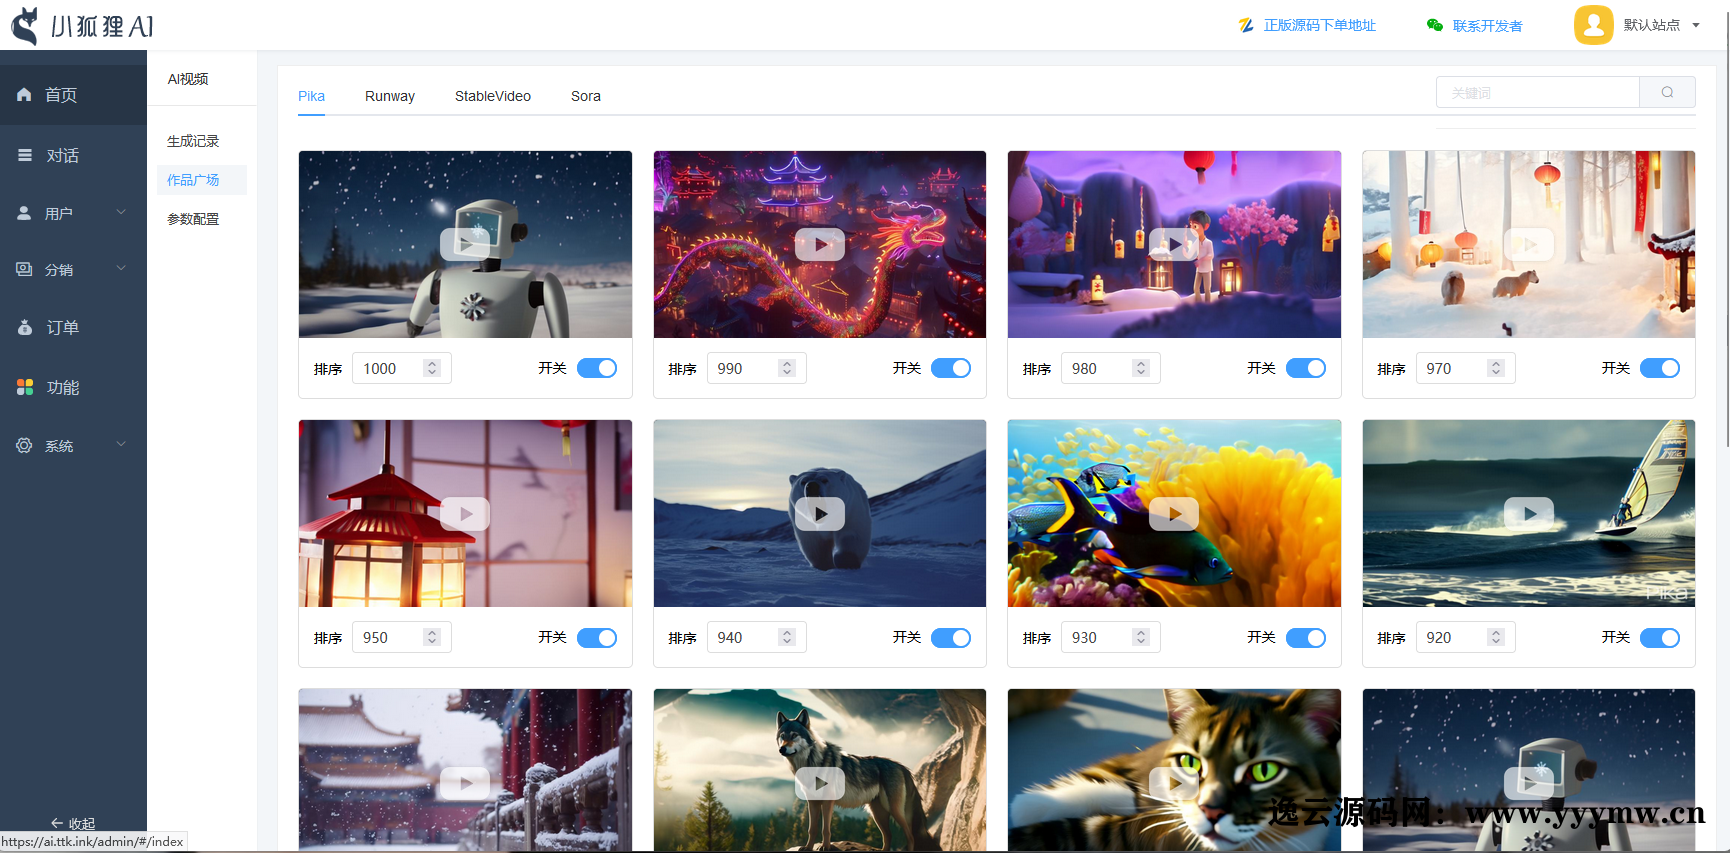Toggle the switch for video ranked 1000
This screenshot has width=1730, height=853.
pyautogui.click(x=597, y=368)
